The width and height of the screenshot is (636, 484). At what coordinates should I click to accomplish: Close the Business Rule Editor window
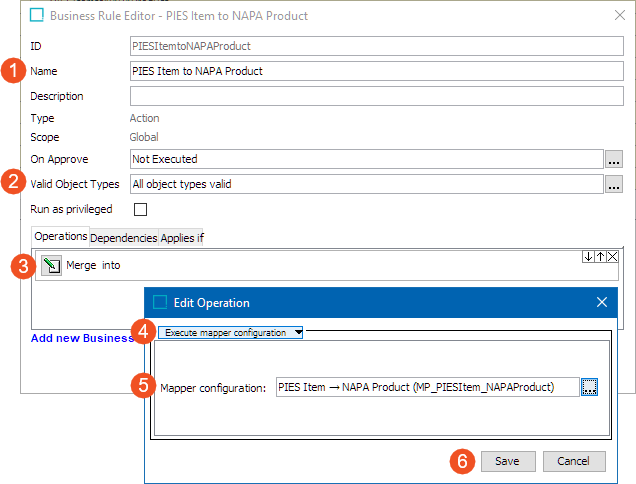[620, 15]
